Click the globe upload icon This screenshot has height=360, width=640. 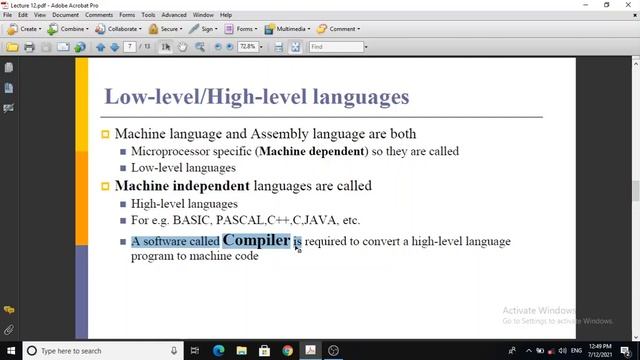(80, 47)
